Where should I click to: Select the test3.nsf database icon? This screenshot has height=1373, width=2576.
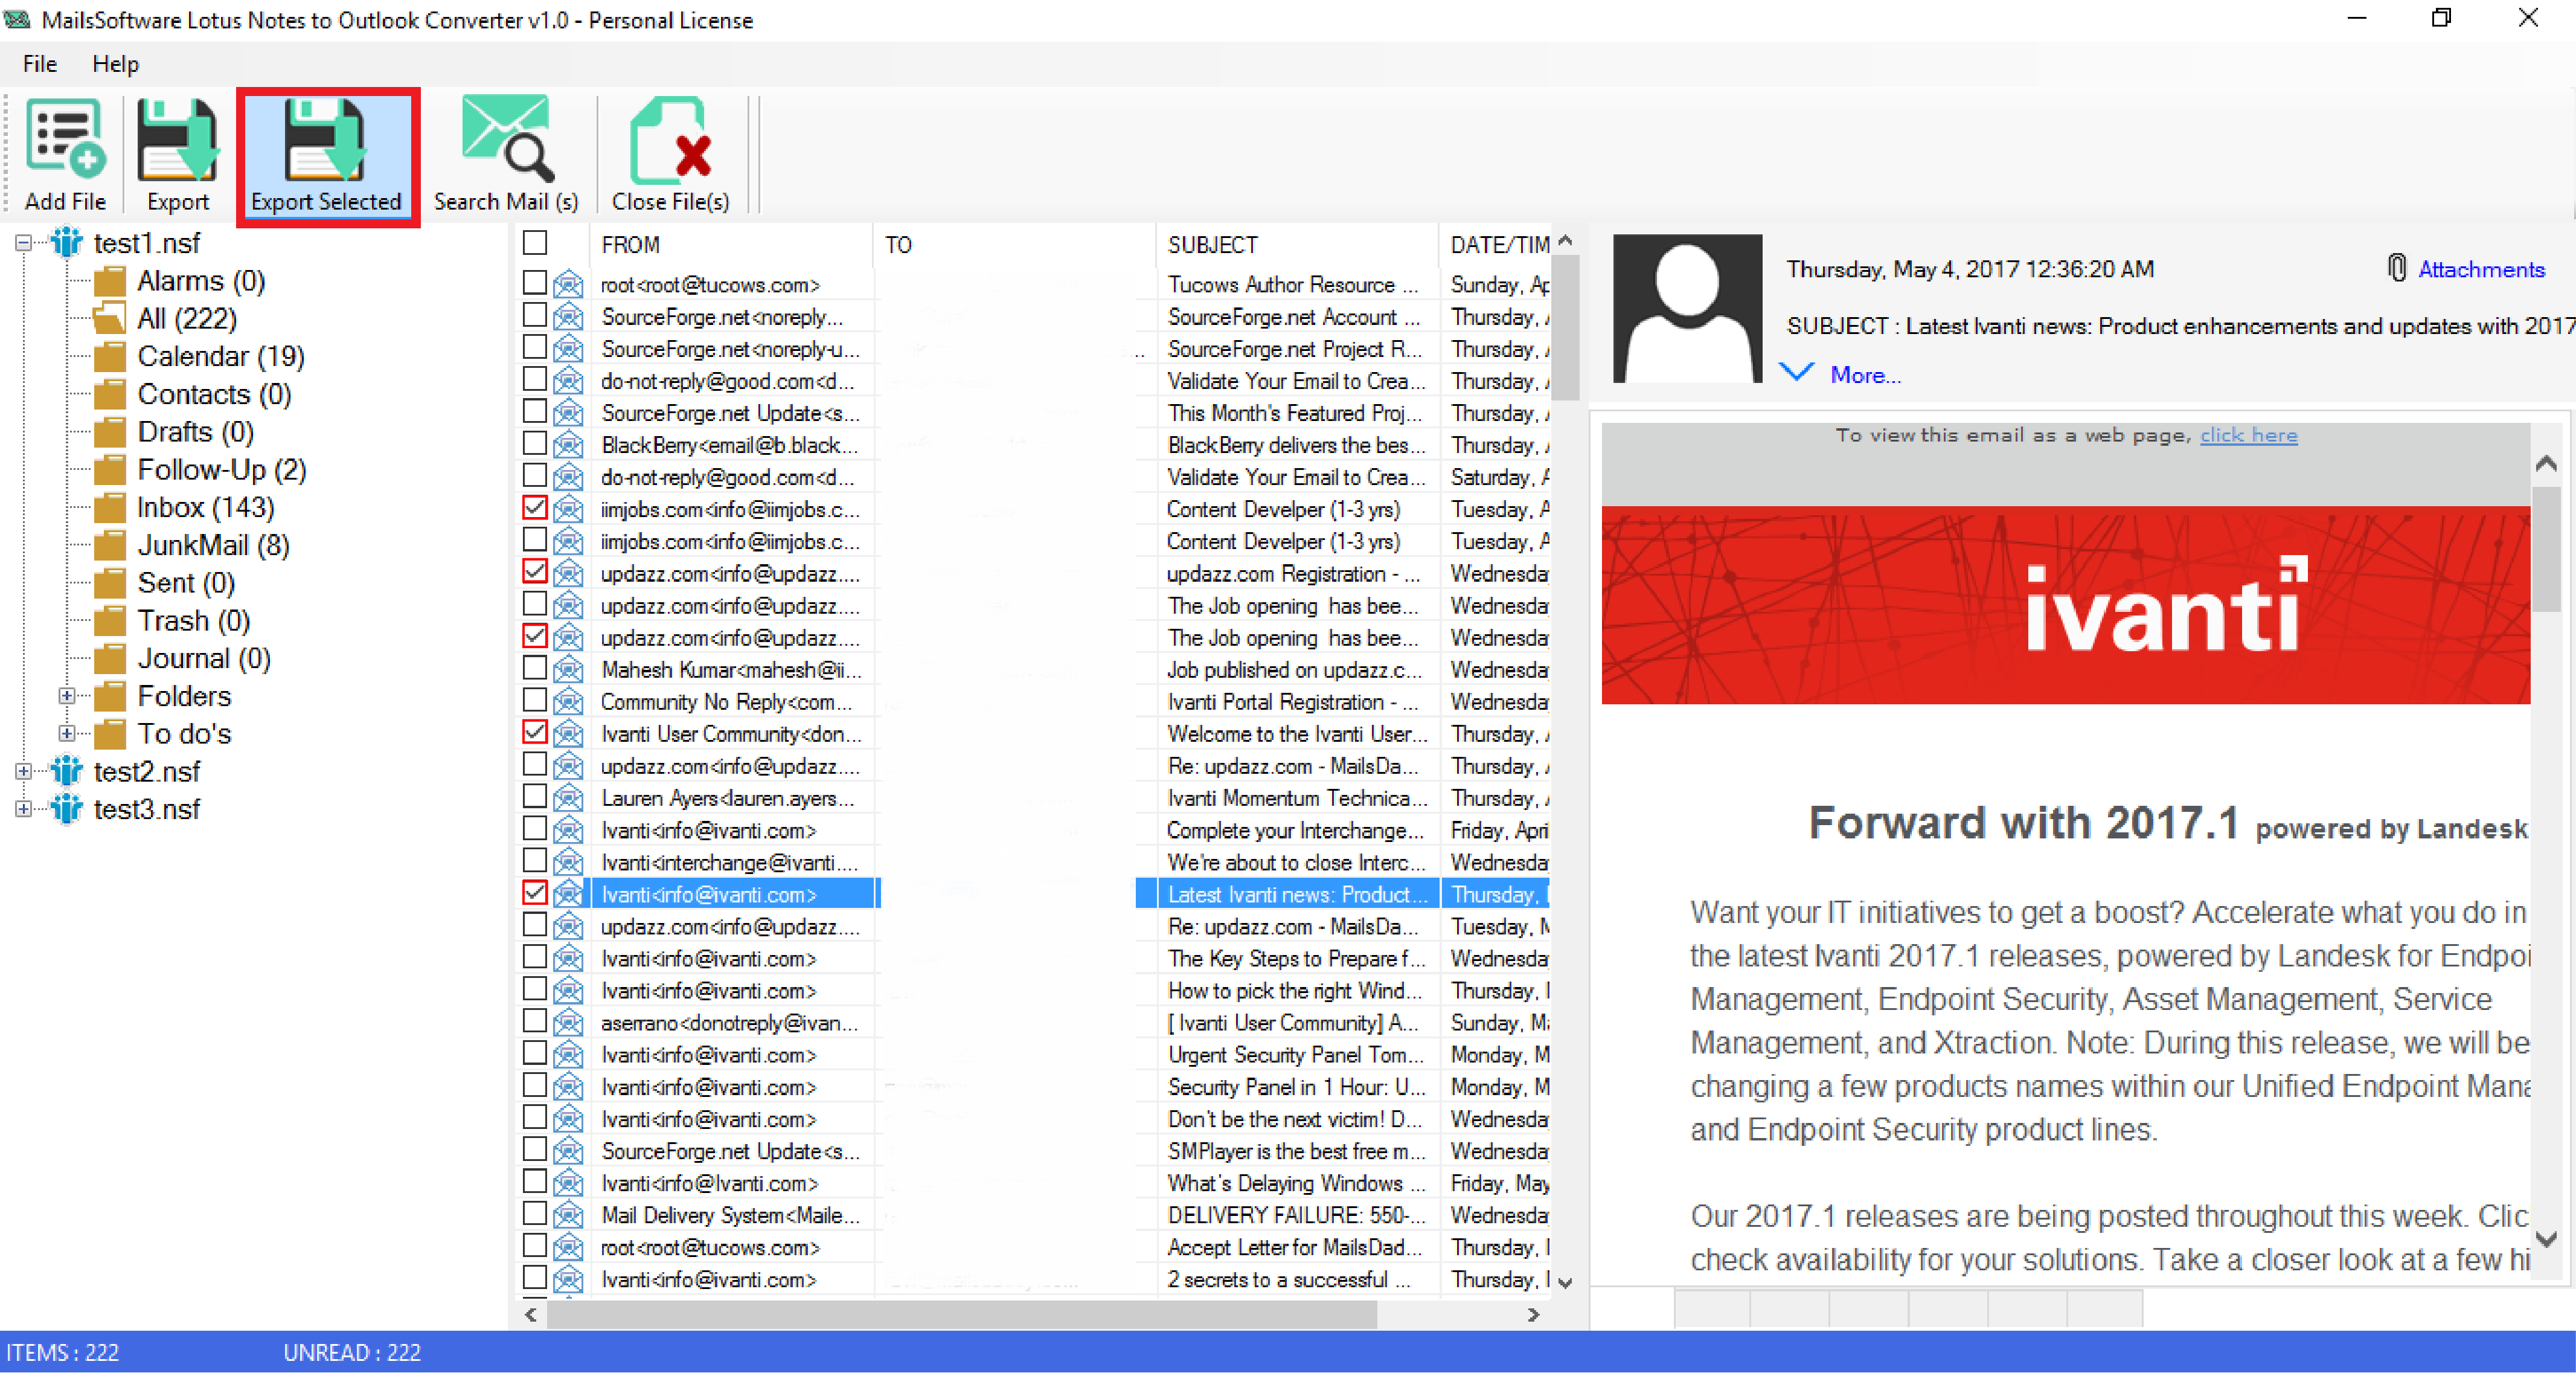pos(67,808)
